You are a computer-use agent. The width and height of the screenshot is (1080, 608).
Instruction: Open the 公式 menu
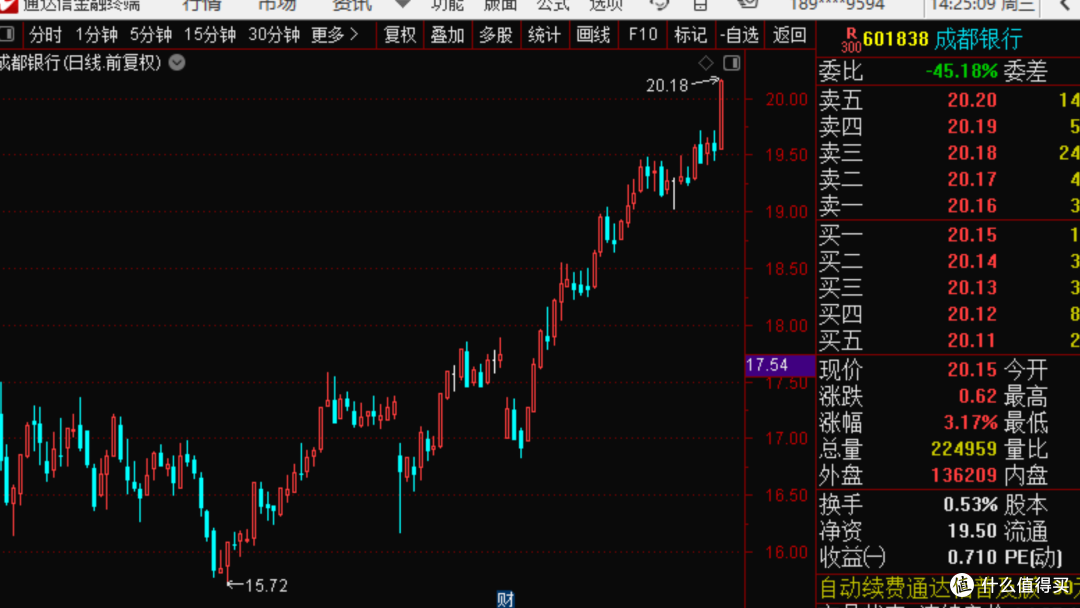(x=553, y=6)
